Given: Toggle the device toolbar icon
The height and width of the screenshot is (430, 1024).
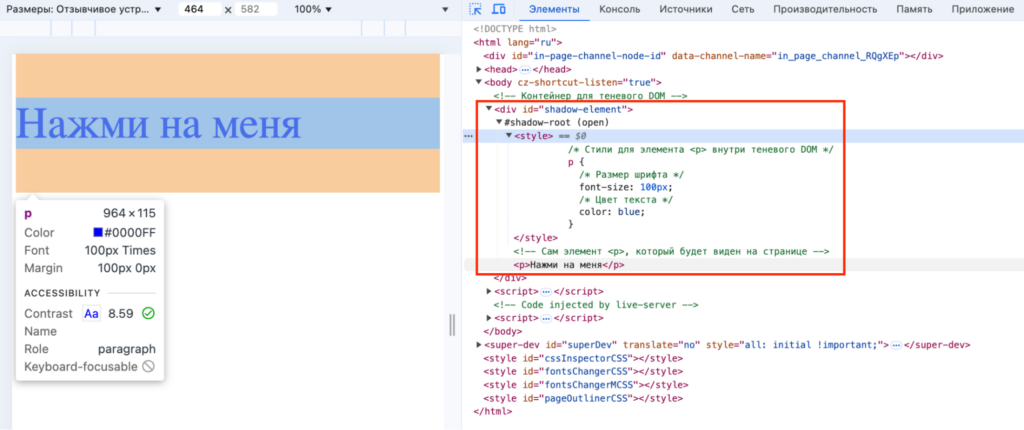Looking at the screenshot, I should (500, 9).
